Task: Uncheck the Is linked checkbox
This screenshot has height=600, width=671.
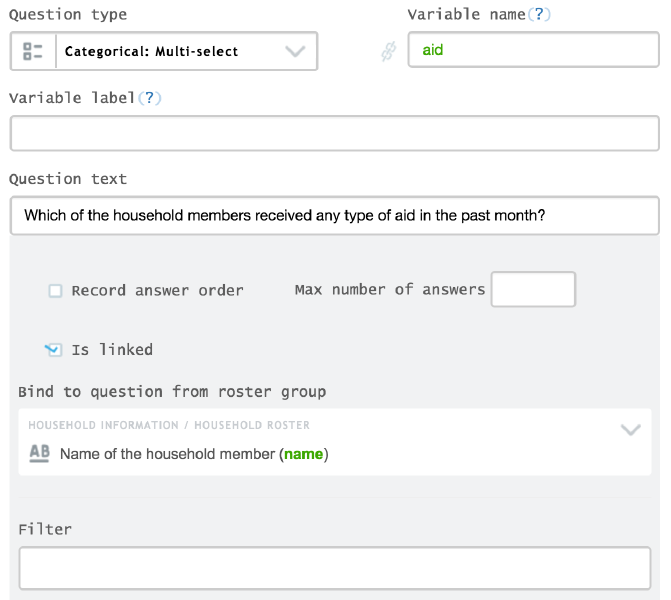Action: point(54,349)
